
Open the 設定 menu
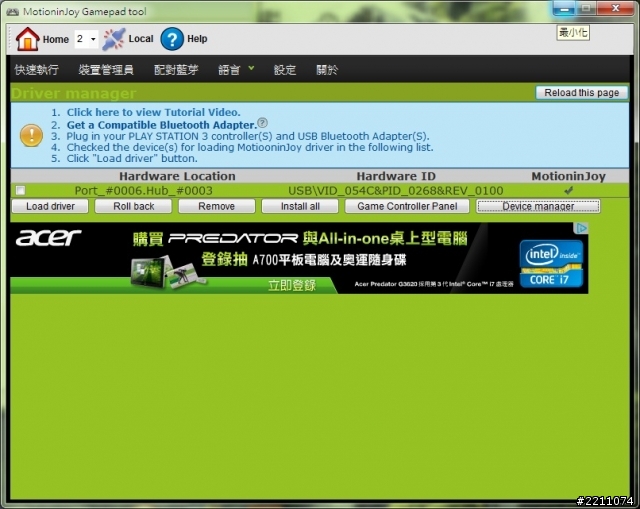284,70
